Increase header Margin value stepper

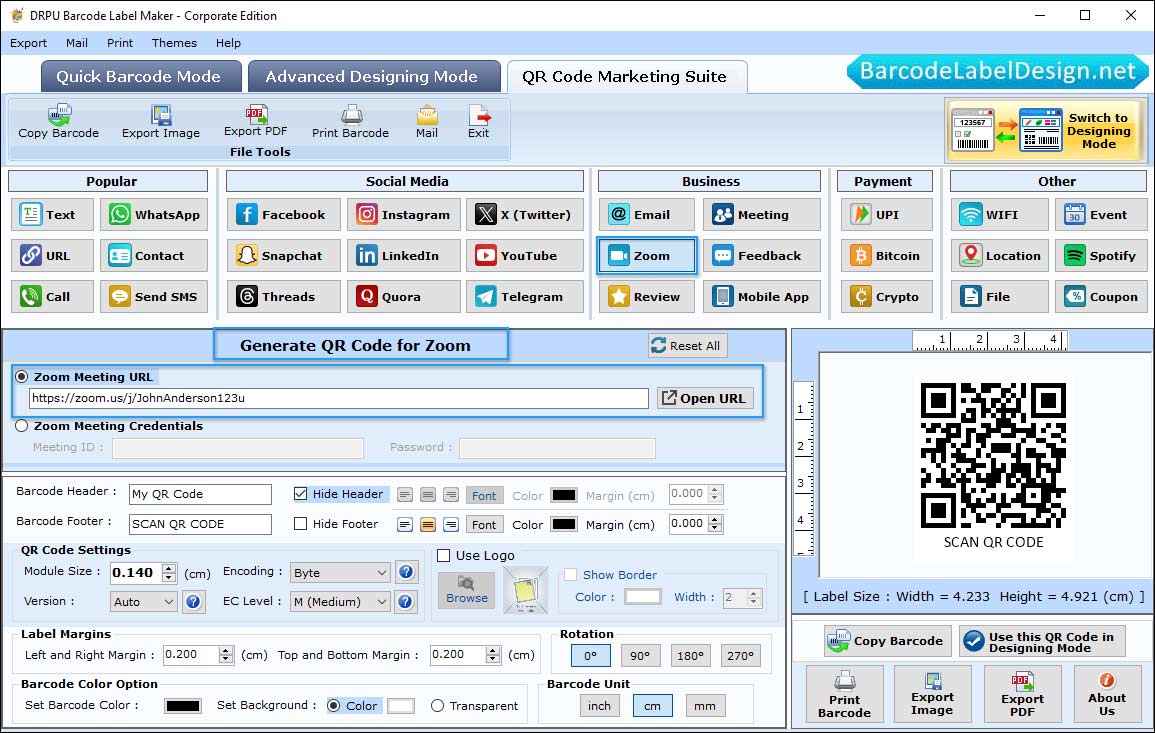click(715, 490)
